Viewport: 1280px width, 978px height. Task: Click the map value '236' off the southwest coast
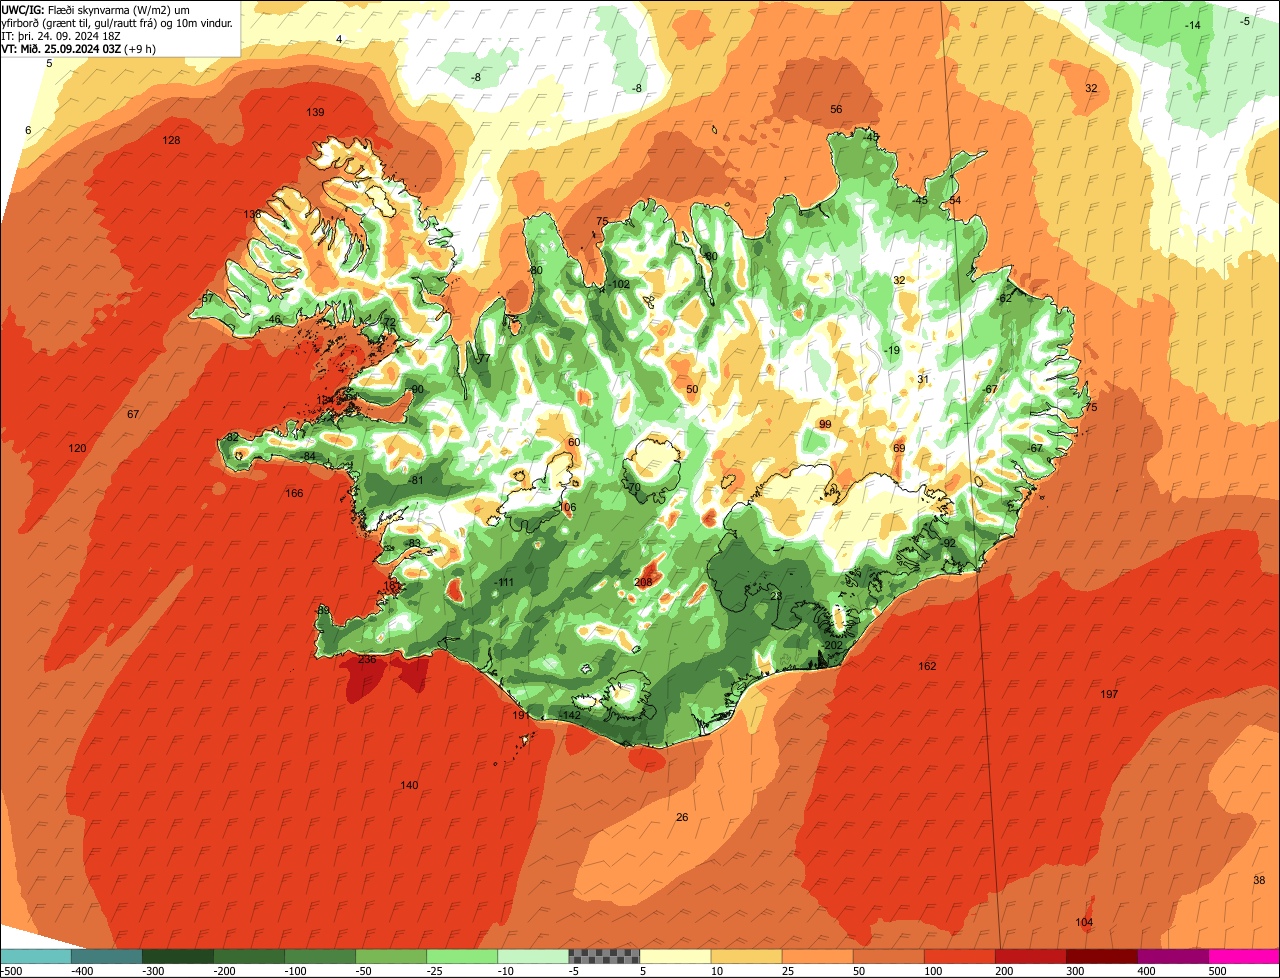click(x=367, y=659)
